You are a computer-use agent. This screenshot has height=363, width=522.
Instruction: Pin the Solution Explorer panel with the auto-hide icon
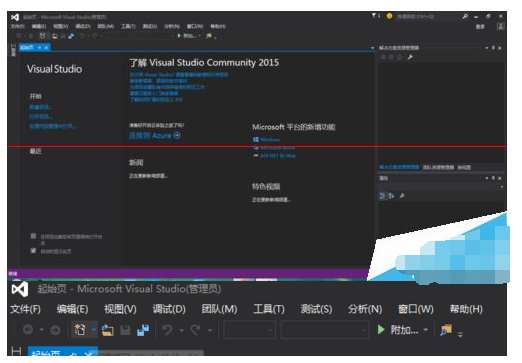coord(493,48)
